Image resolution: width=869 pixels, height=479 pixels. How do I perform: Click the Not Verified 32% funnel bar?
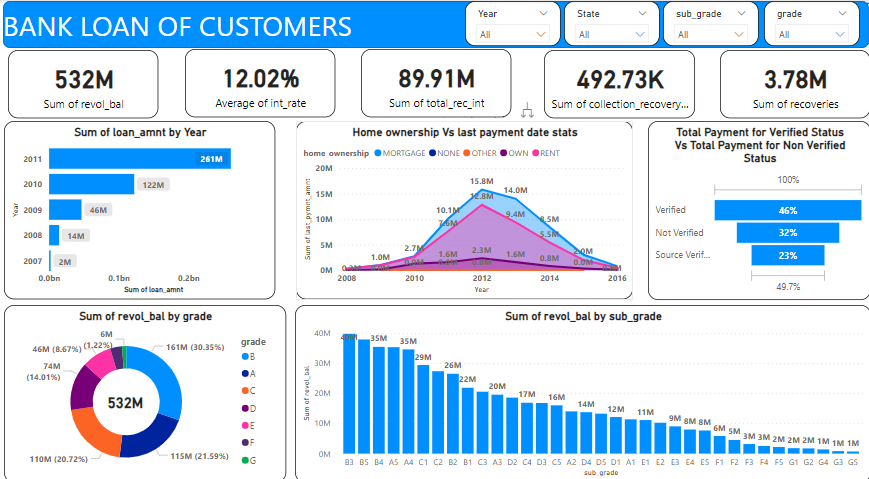[x=787, y=232]
